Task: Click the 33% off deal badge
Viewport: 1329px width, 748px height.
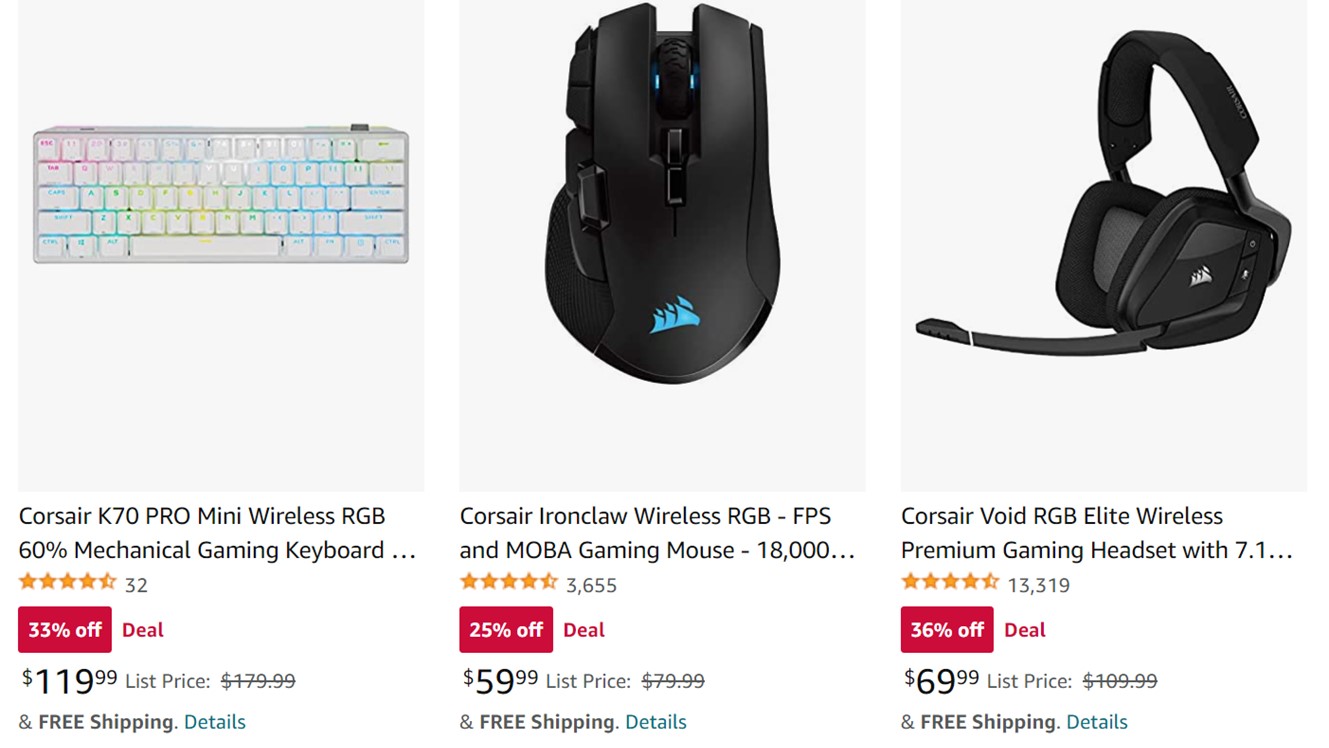Action: [65, 630]
